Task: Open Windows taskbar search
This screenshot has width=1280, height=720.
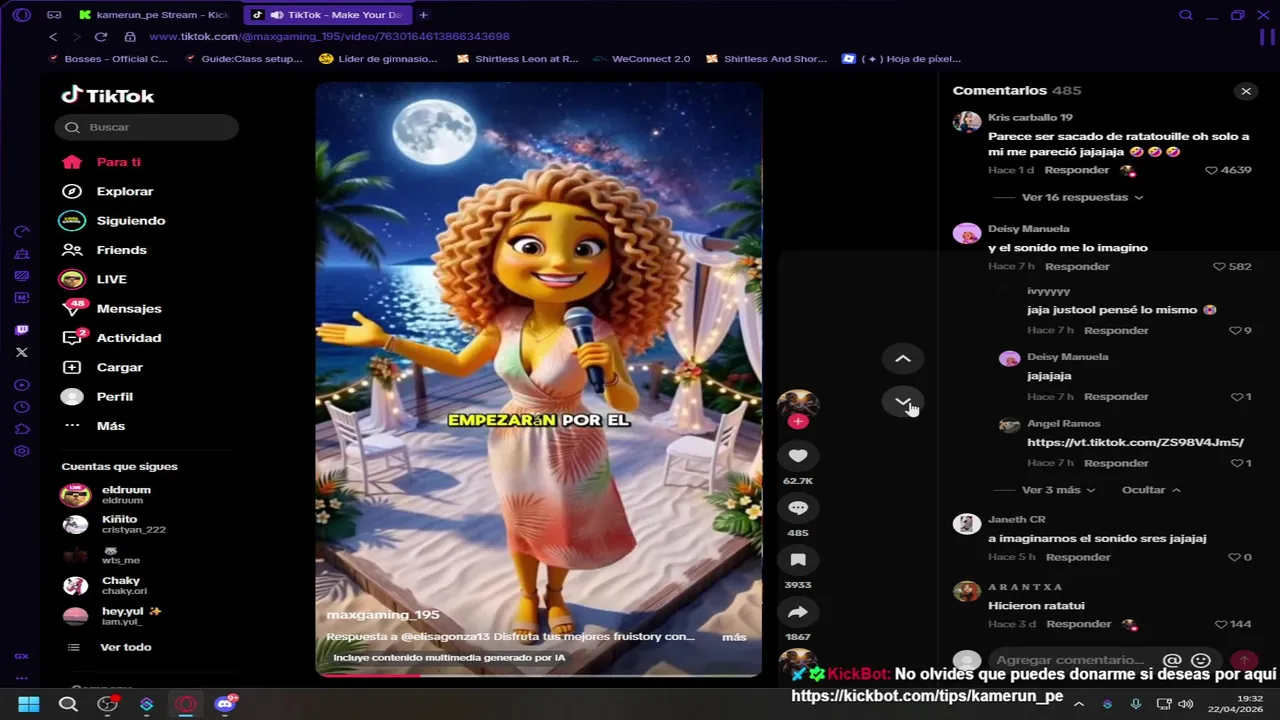Action: coord(68,704)
